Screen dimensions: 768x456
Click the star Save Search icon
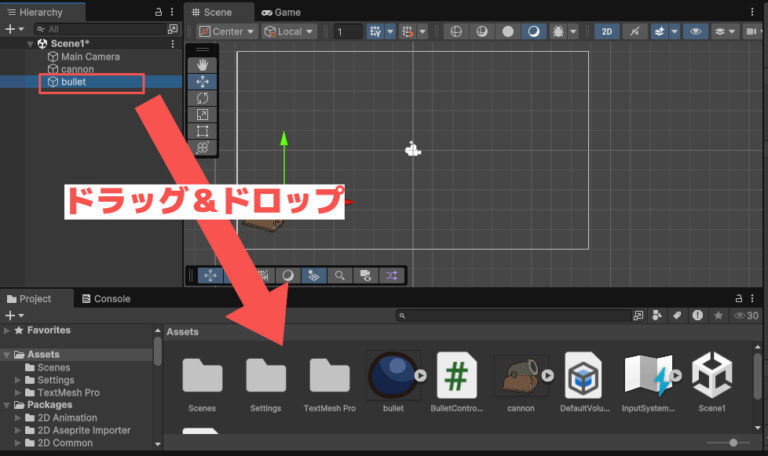click(x=718, y=315)
